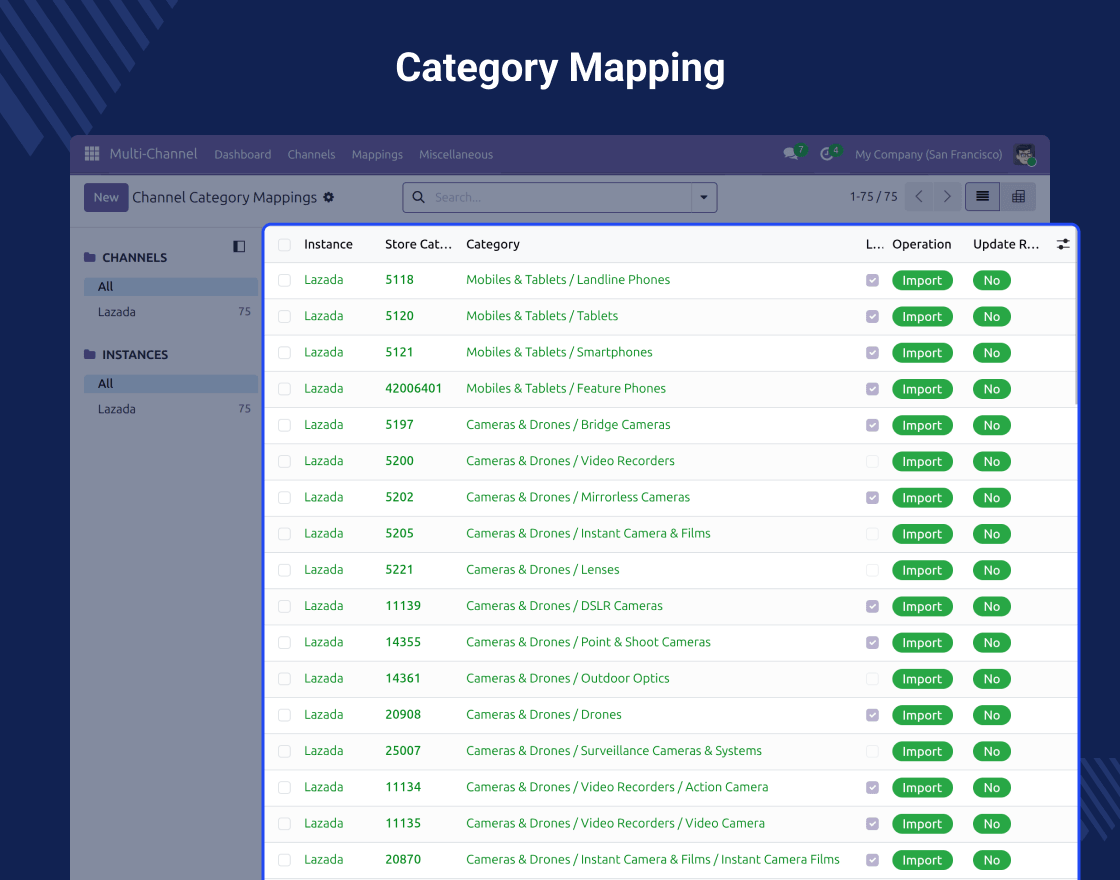Go to previous page of records

919,196
